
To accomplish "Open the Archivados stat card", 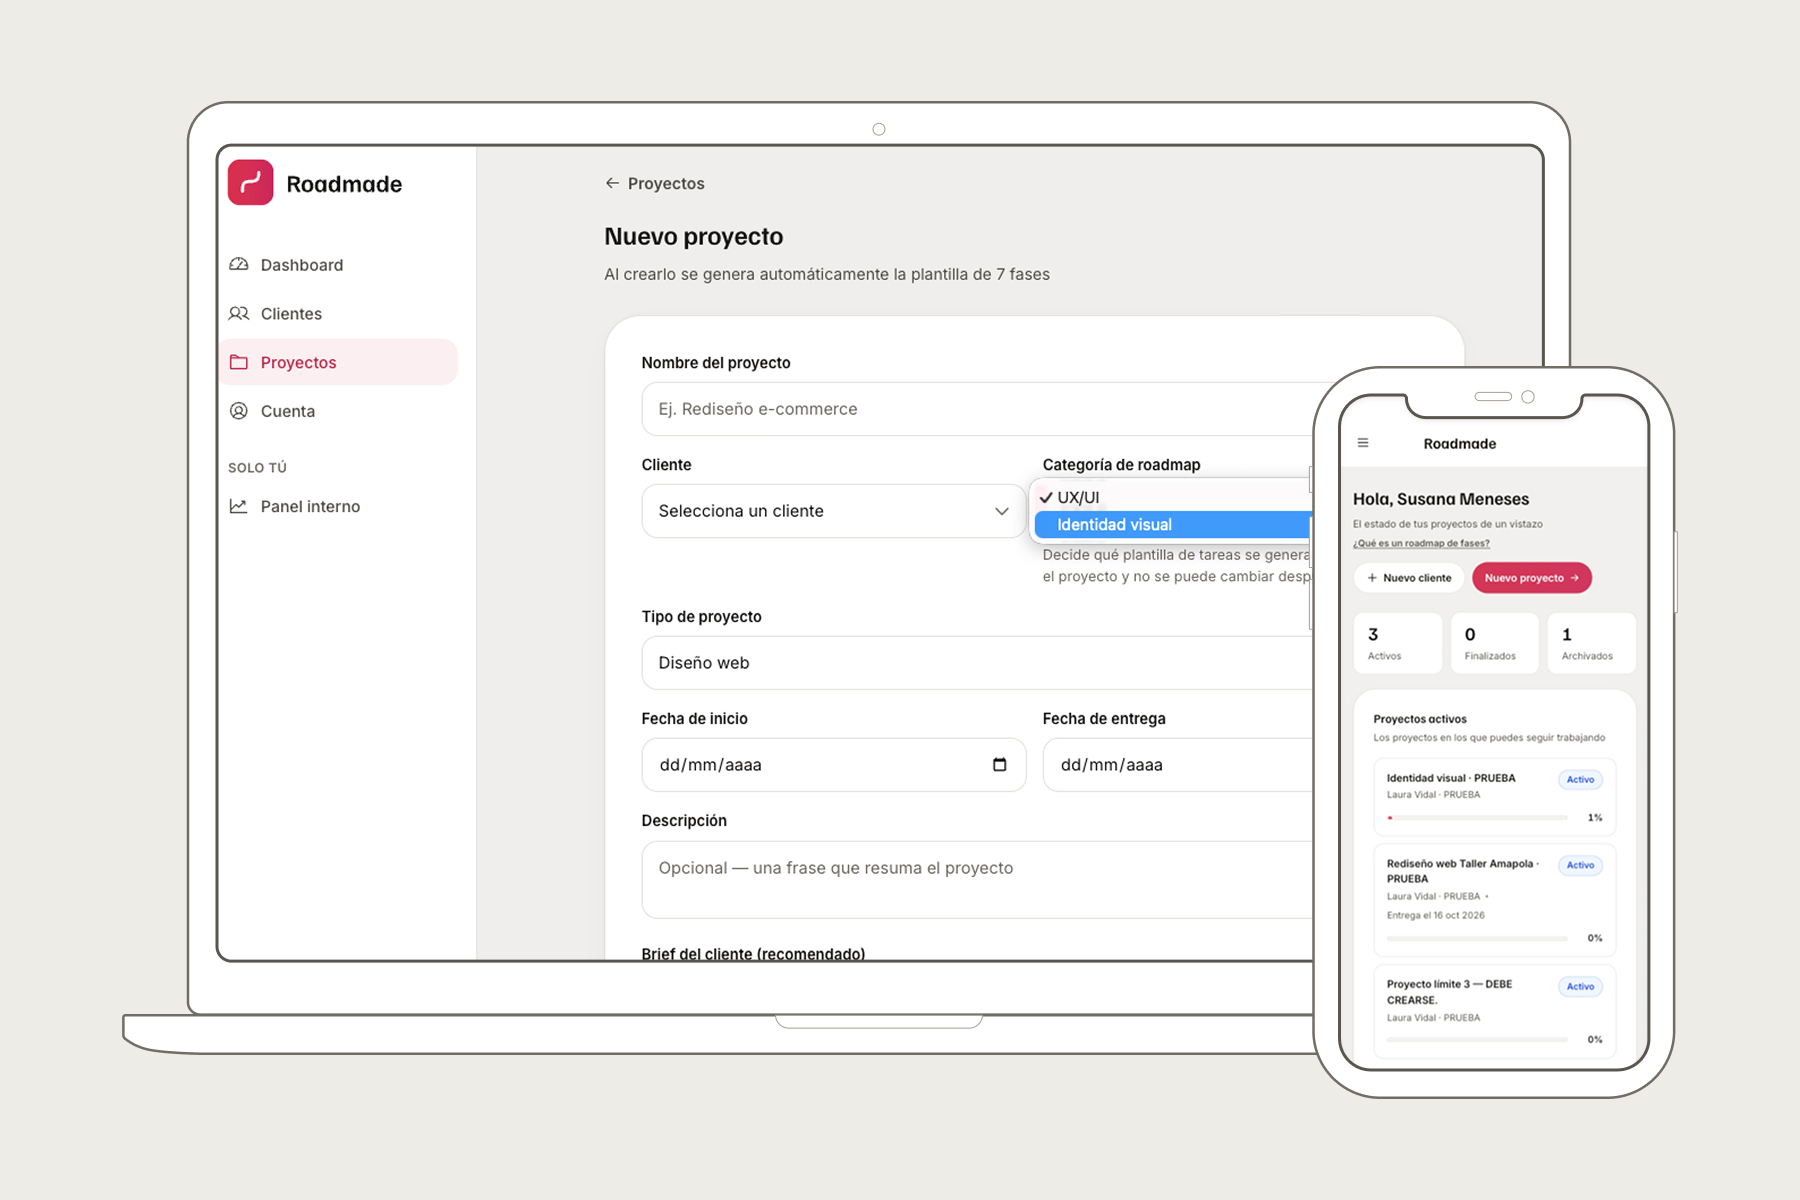I will pyautogui.click(x=1592, y=643).
